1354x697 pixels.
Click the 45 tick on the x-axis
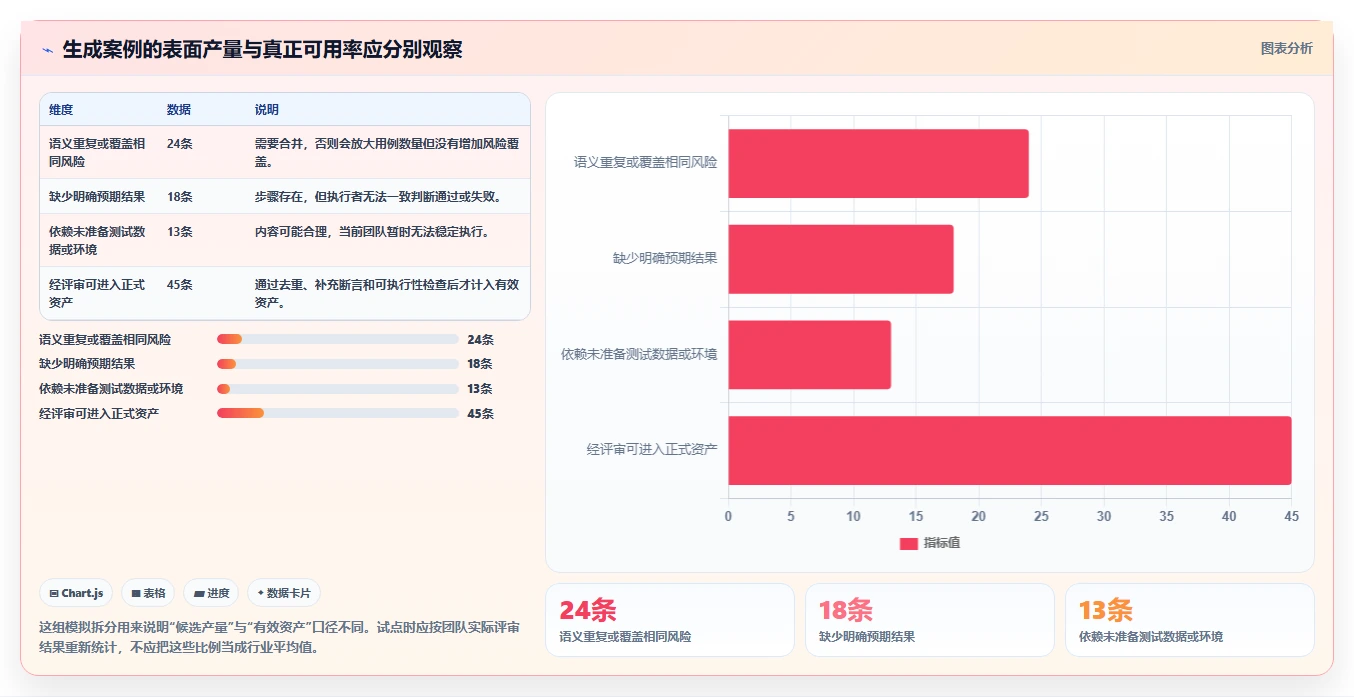(x=1291, y=516)
